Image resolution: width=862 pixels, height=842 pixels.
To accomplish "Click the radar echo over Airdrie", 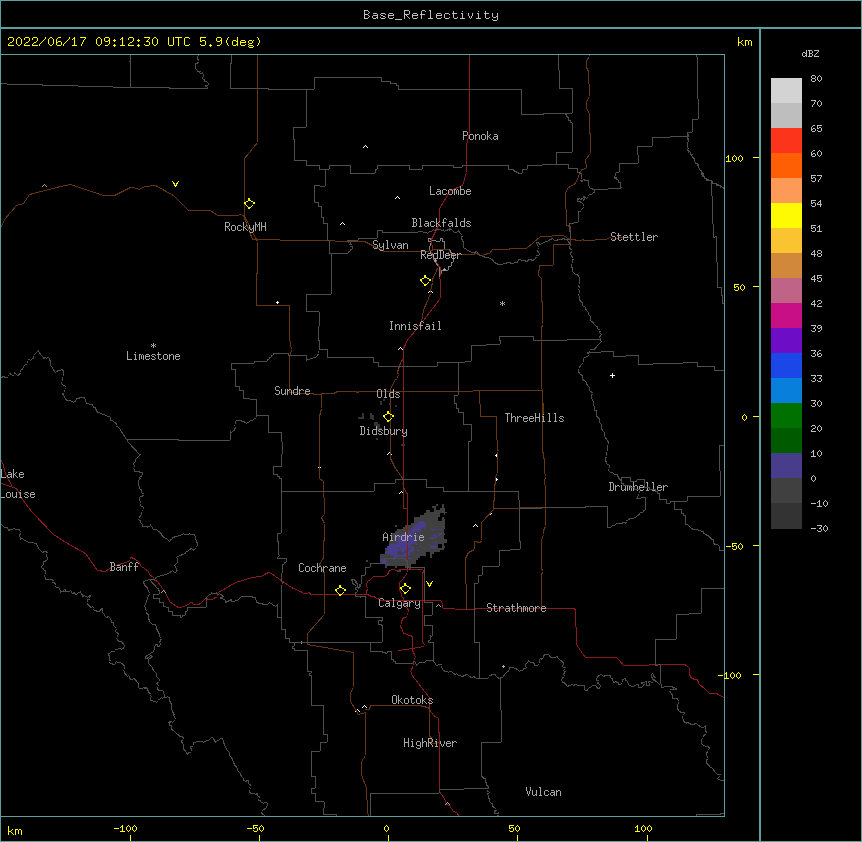I will pyautogui.click(x=413, y=538).
